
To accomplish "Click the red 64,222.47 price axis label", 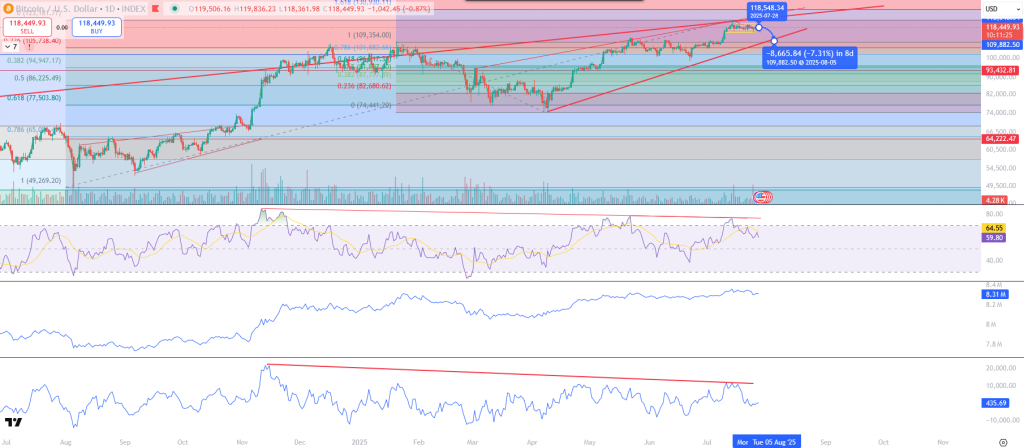I will (x=999, y=138).
